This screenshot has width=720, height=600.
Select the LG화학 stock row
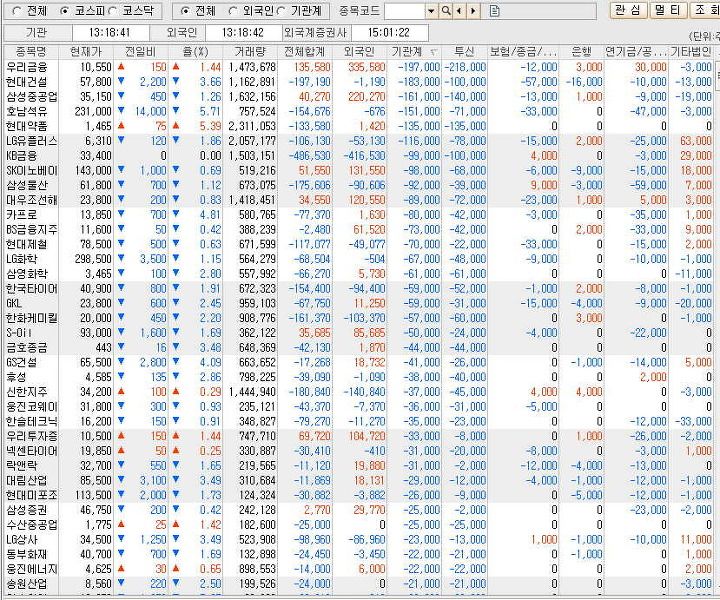pyautogui.click(x=358, y=259)
